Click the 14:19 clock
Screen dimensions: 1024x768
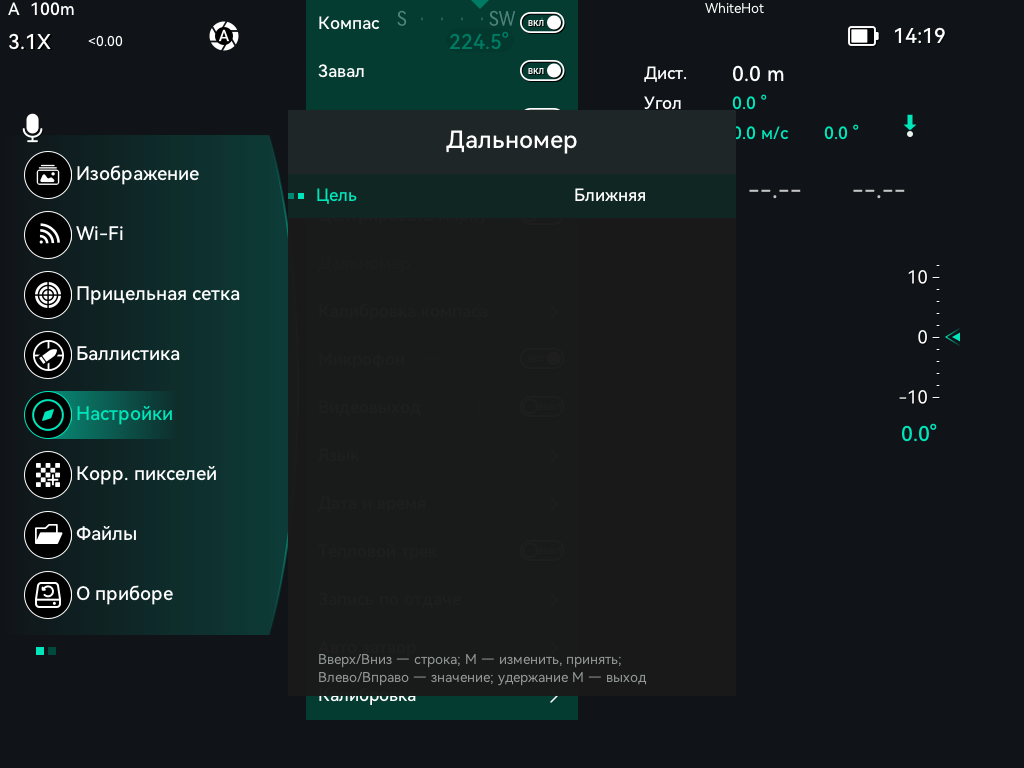[x=919, y=36]
